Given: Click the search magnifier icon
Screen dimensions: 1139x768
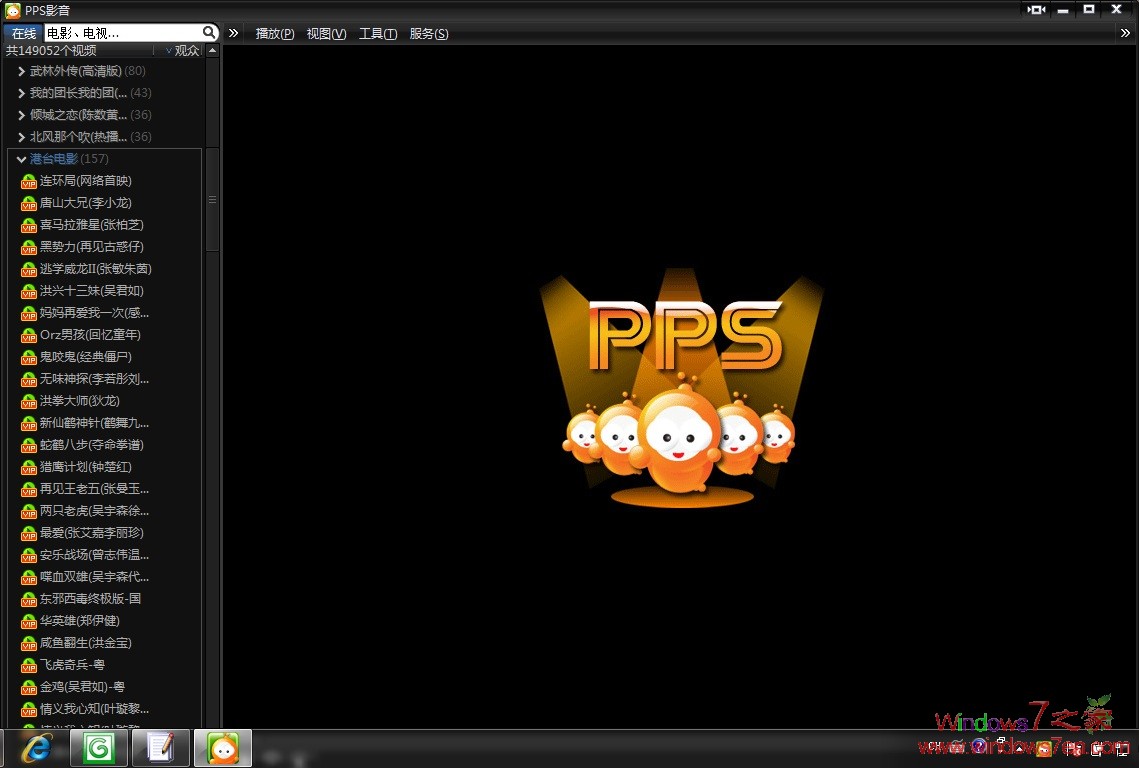Looking at the screenshot, I should [209, 33].
